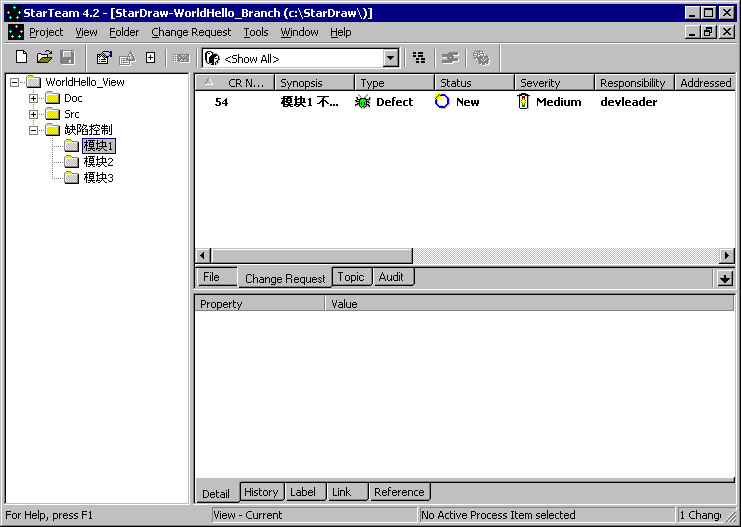Click the tree hierarchy toolbar icon
Viewport: 741px width, 527px height.
click(x=419, y=58)
